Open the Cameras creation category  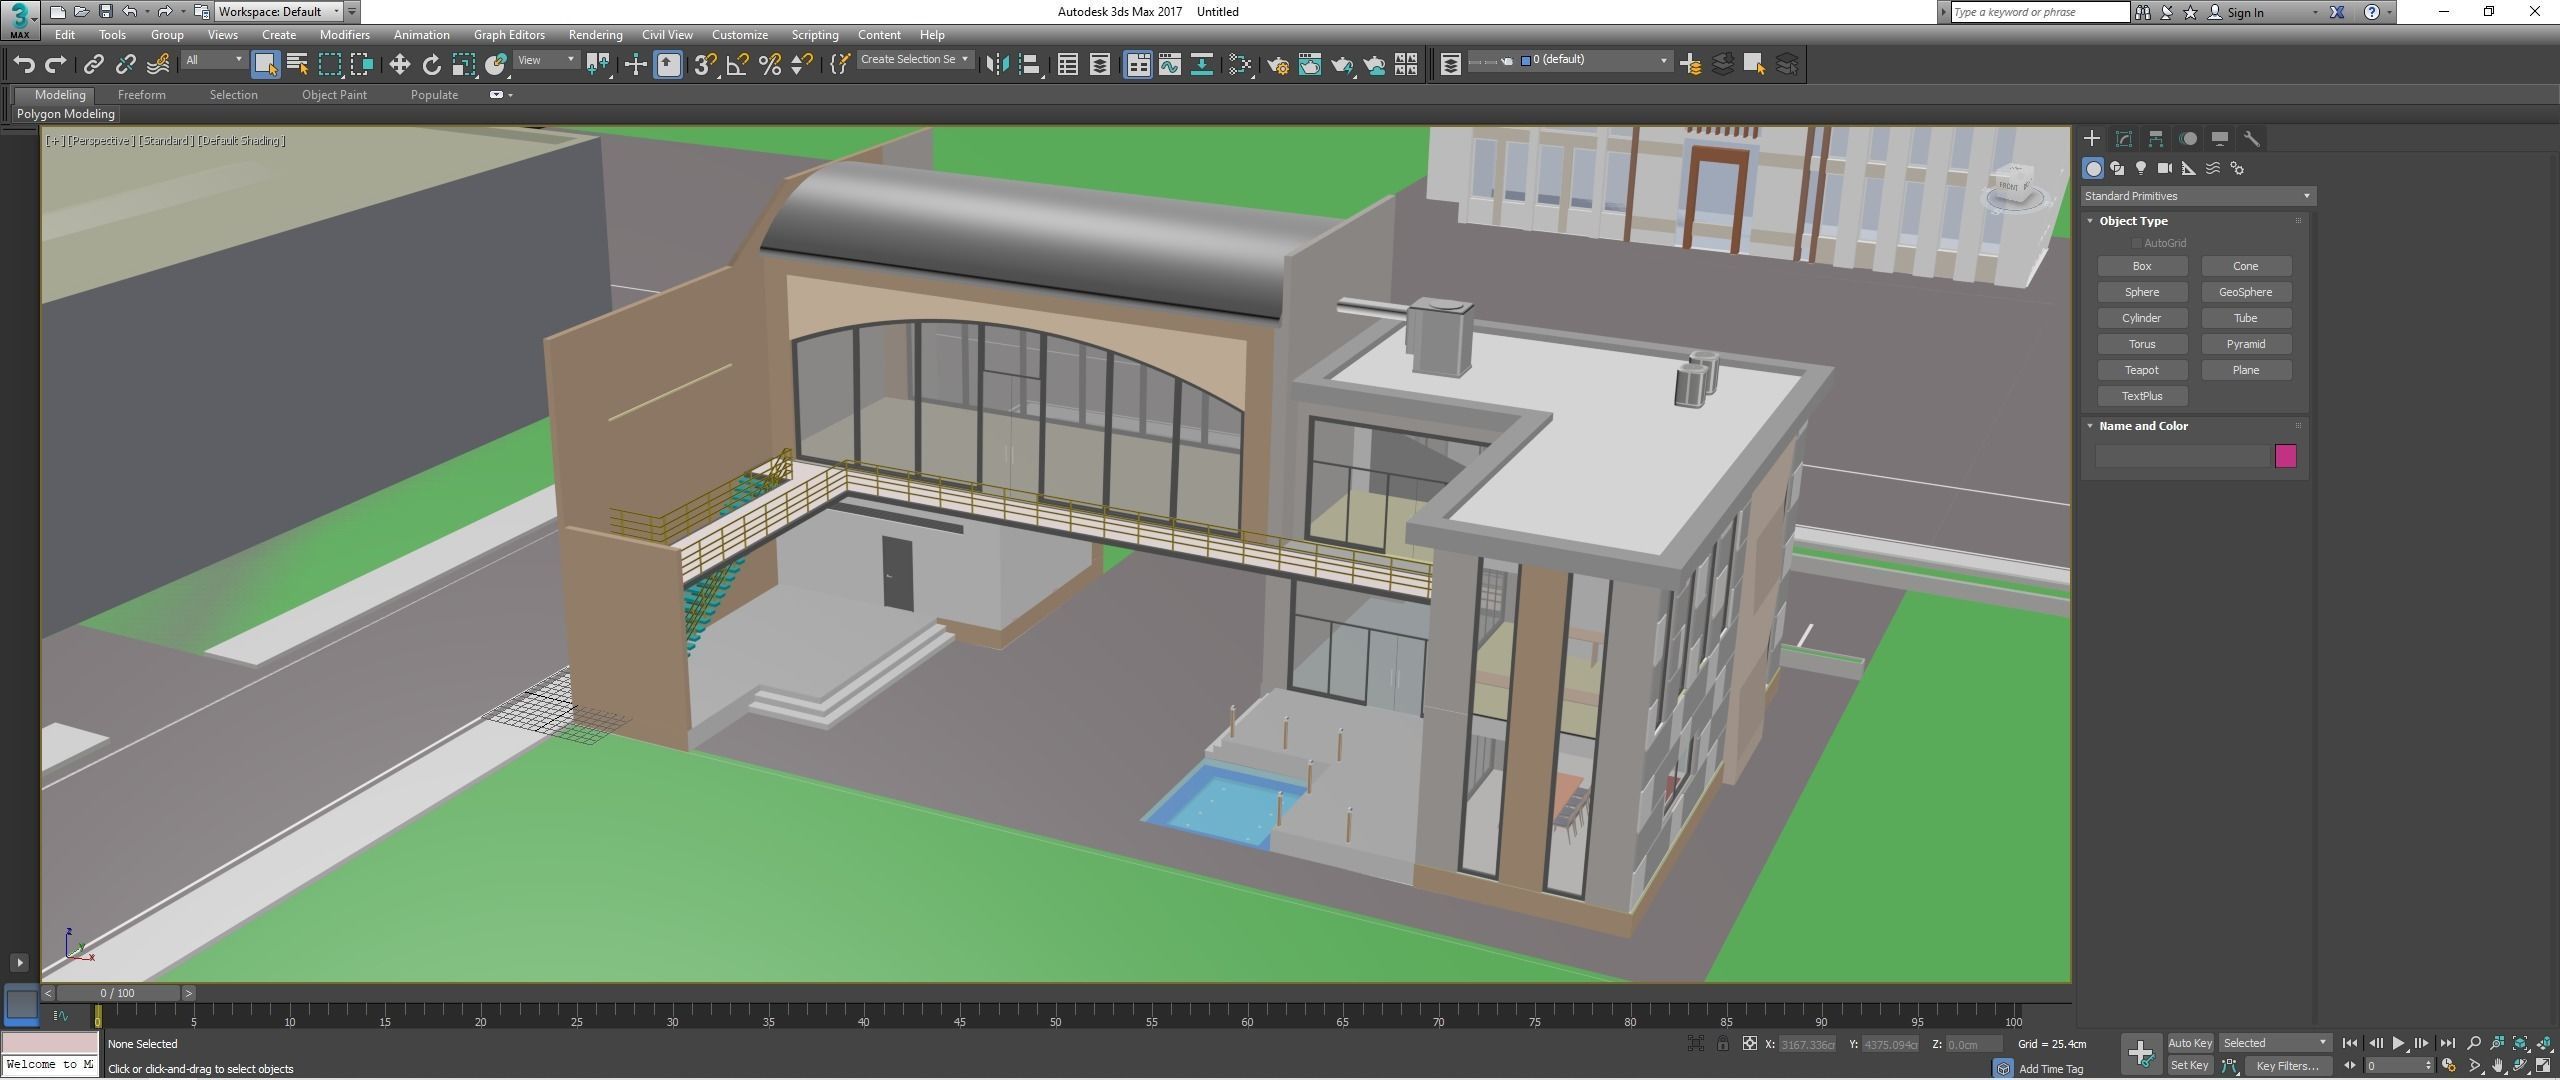[2164, 168]
